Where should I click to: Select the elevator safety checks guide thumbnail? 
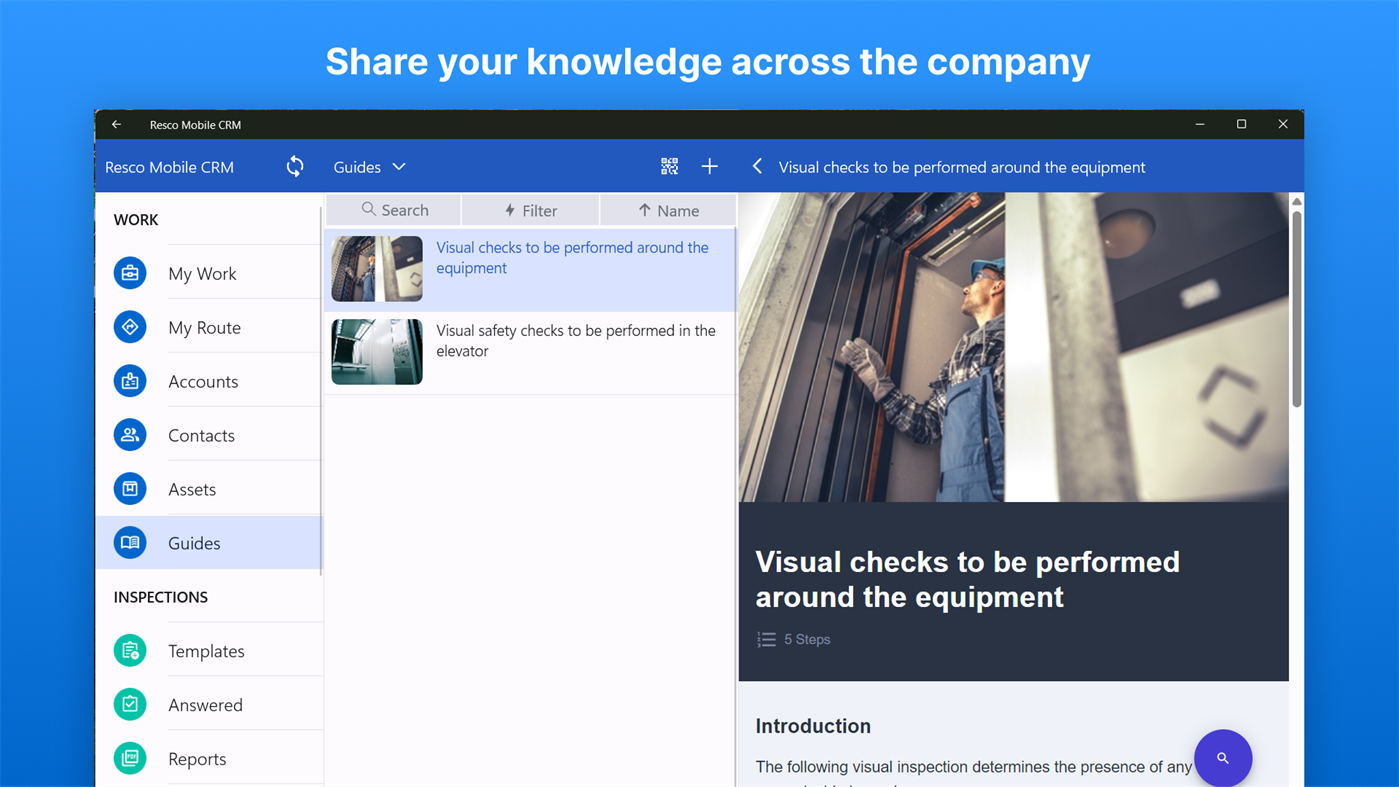(376, 351)
